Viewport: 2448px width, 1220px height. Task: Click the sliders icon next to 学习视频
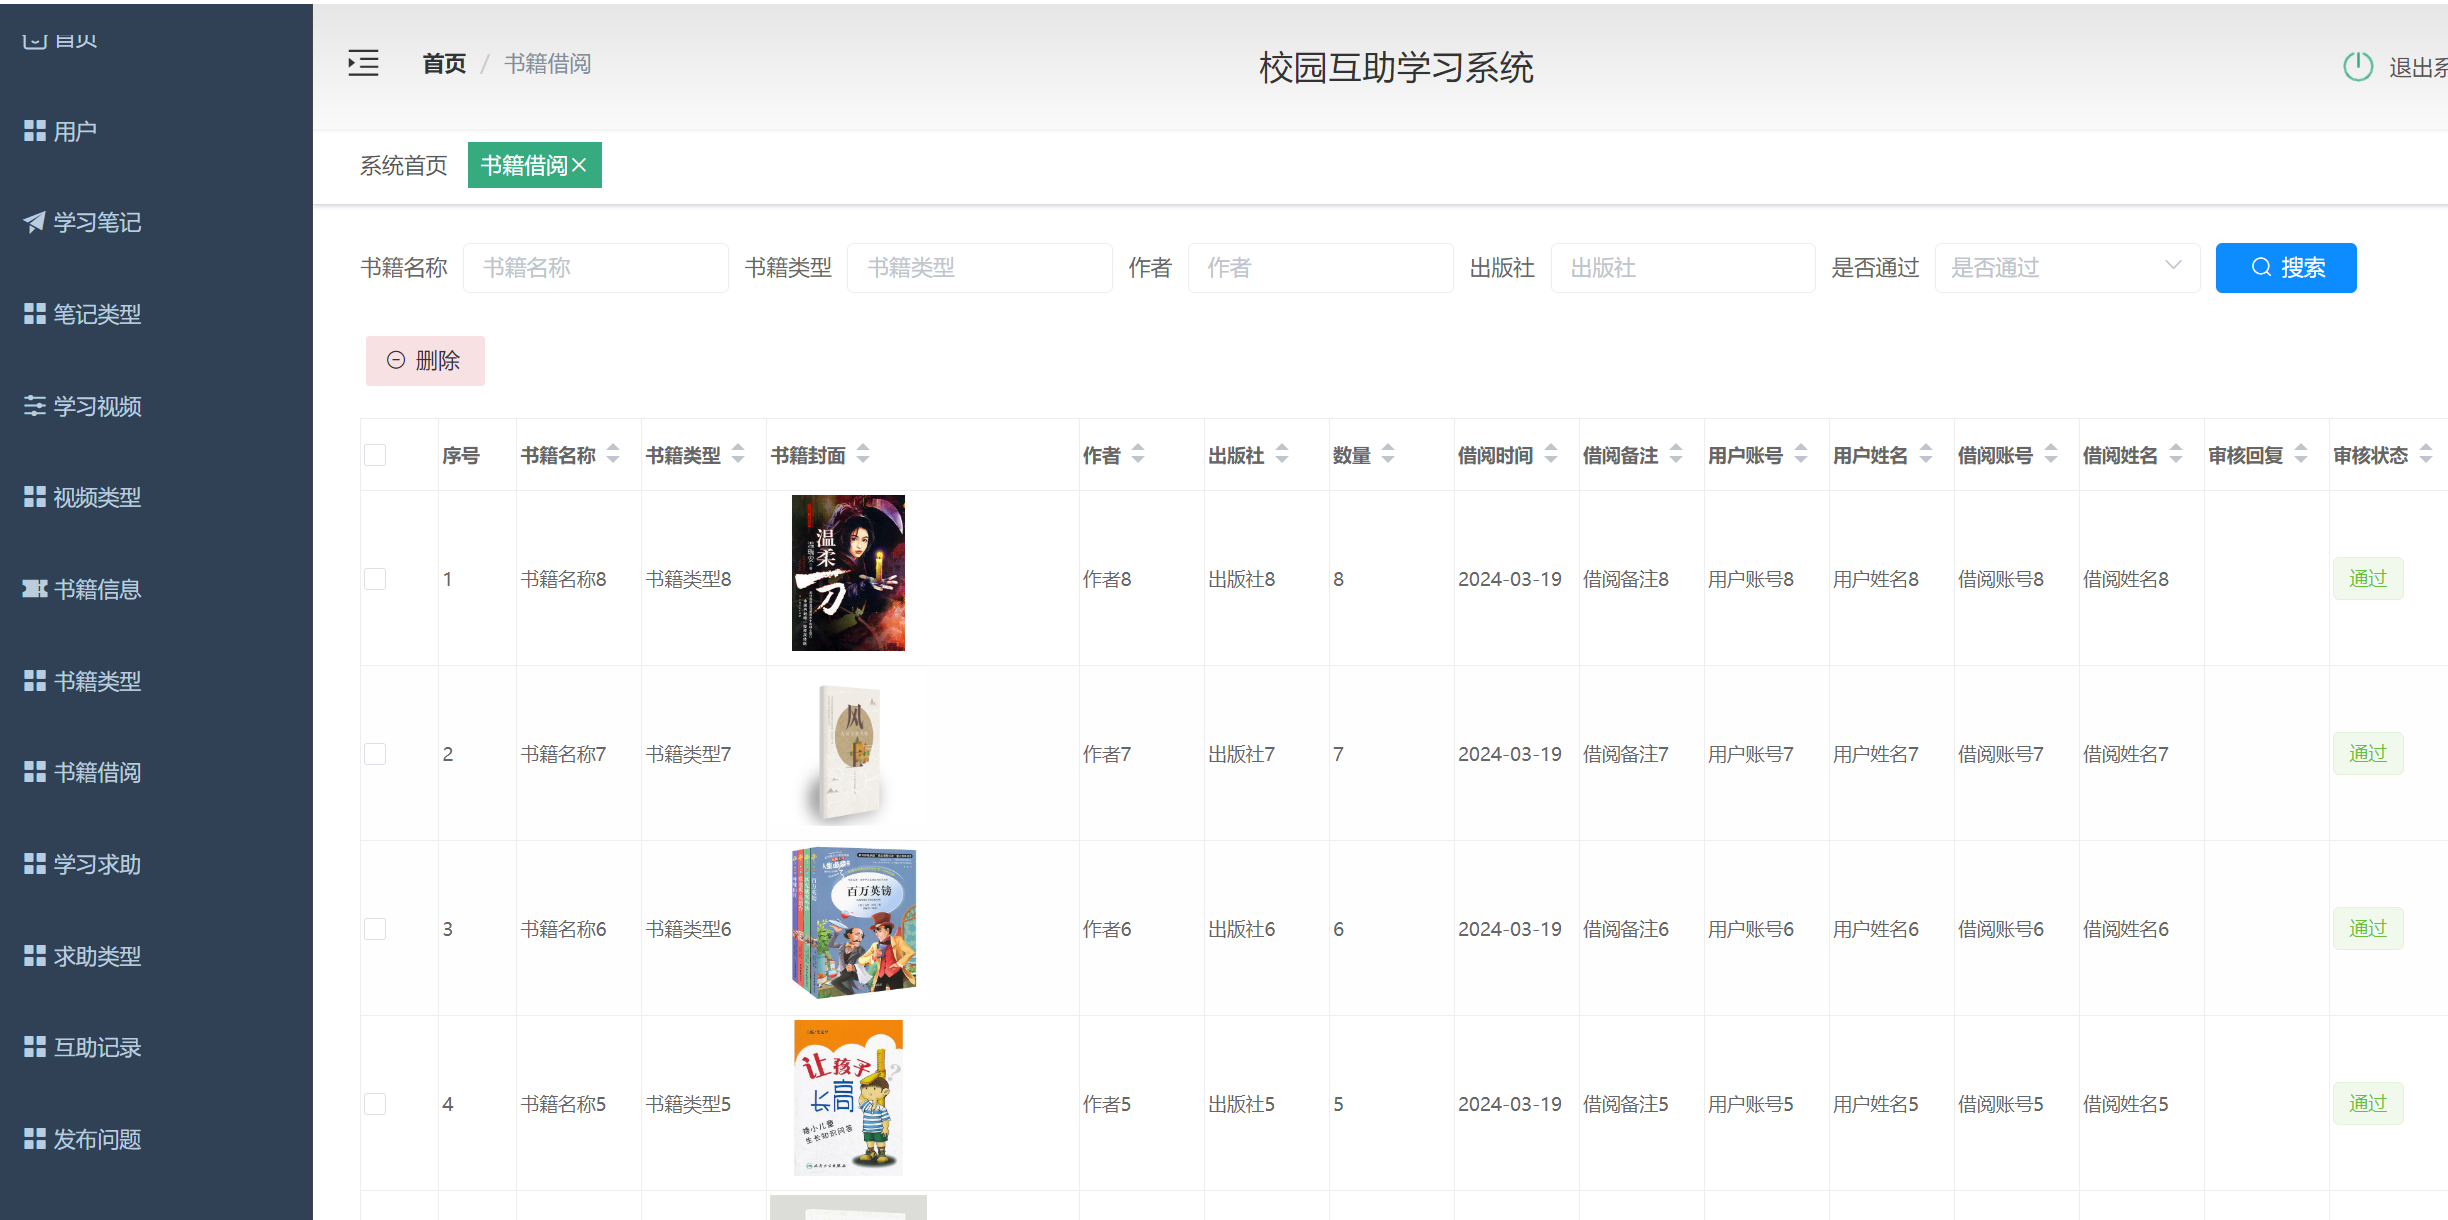pos(34,406)
